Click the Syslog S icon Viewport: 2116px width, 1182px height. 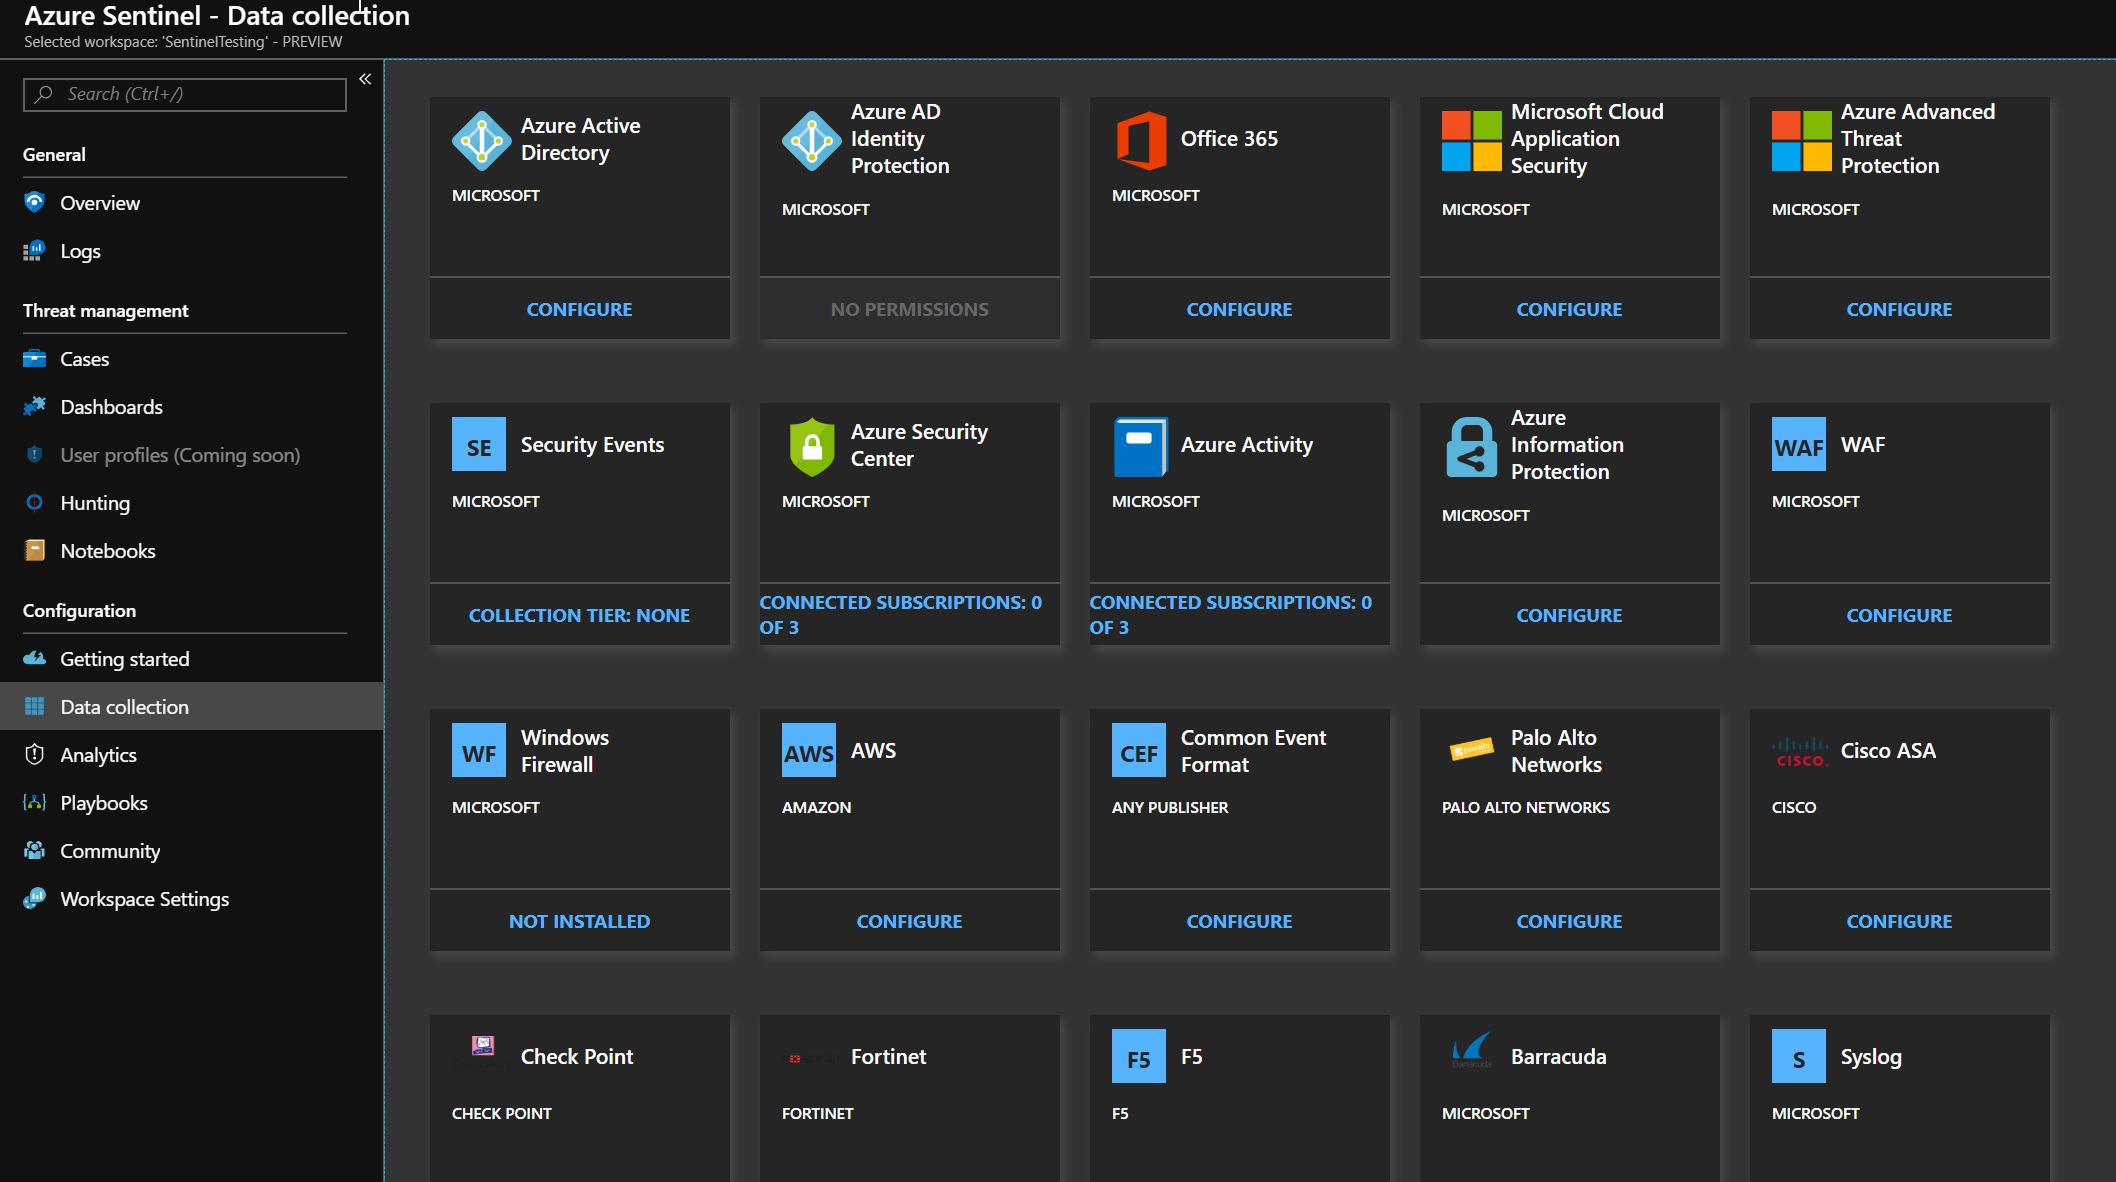[x=1799, y=1056]
